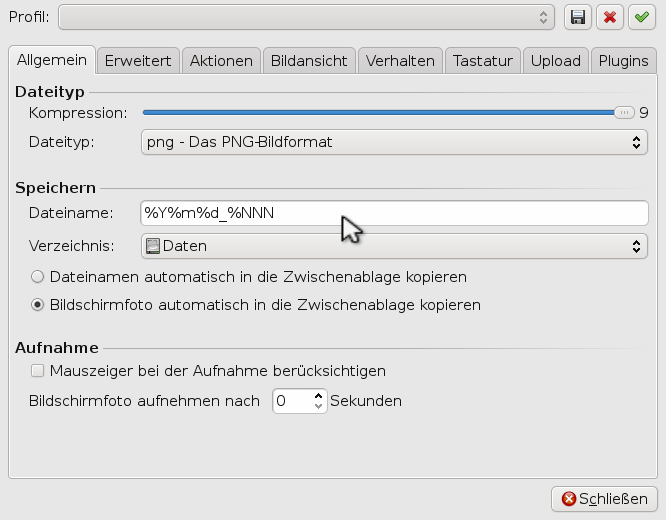Select Bildschirmfoto automatisch in die Zwischenablage kopieren
This screenshot has width=666, height=520.
[x=38, y=304]
